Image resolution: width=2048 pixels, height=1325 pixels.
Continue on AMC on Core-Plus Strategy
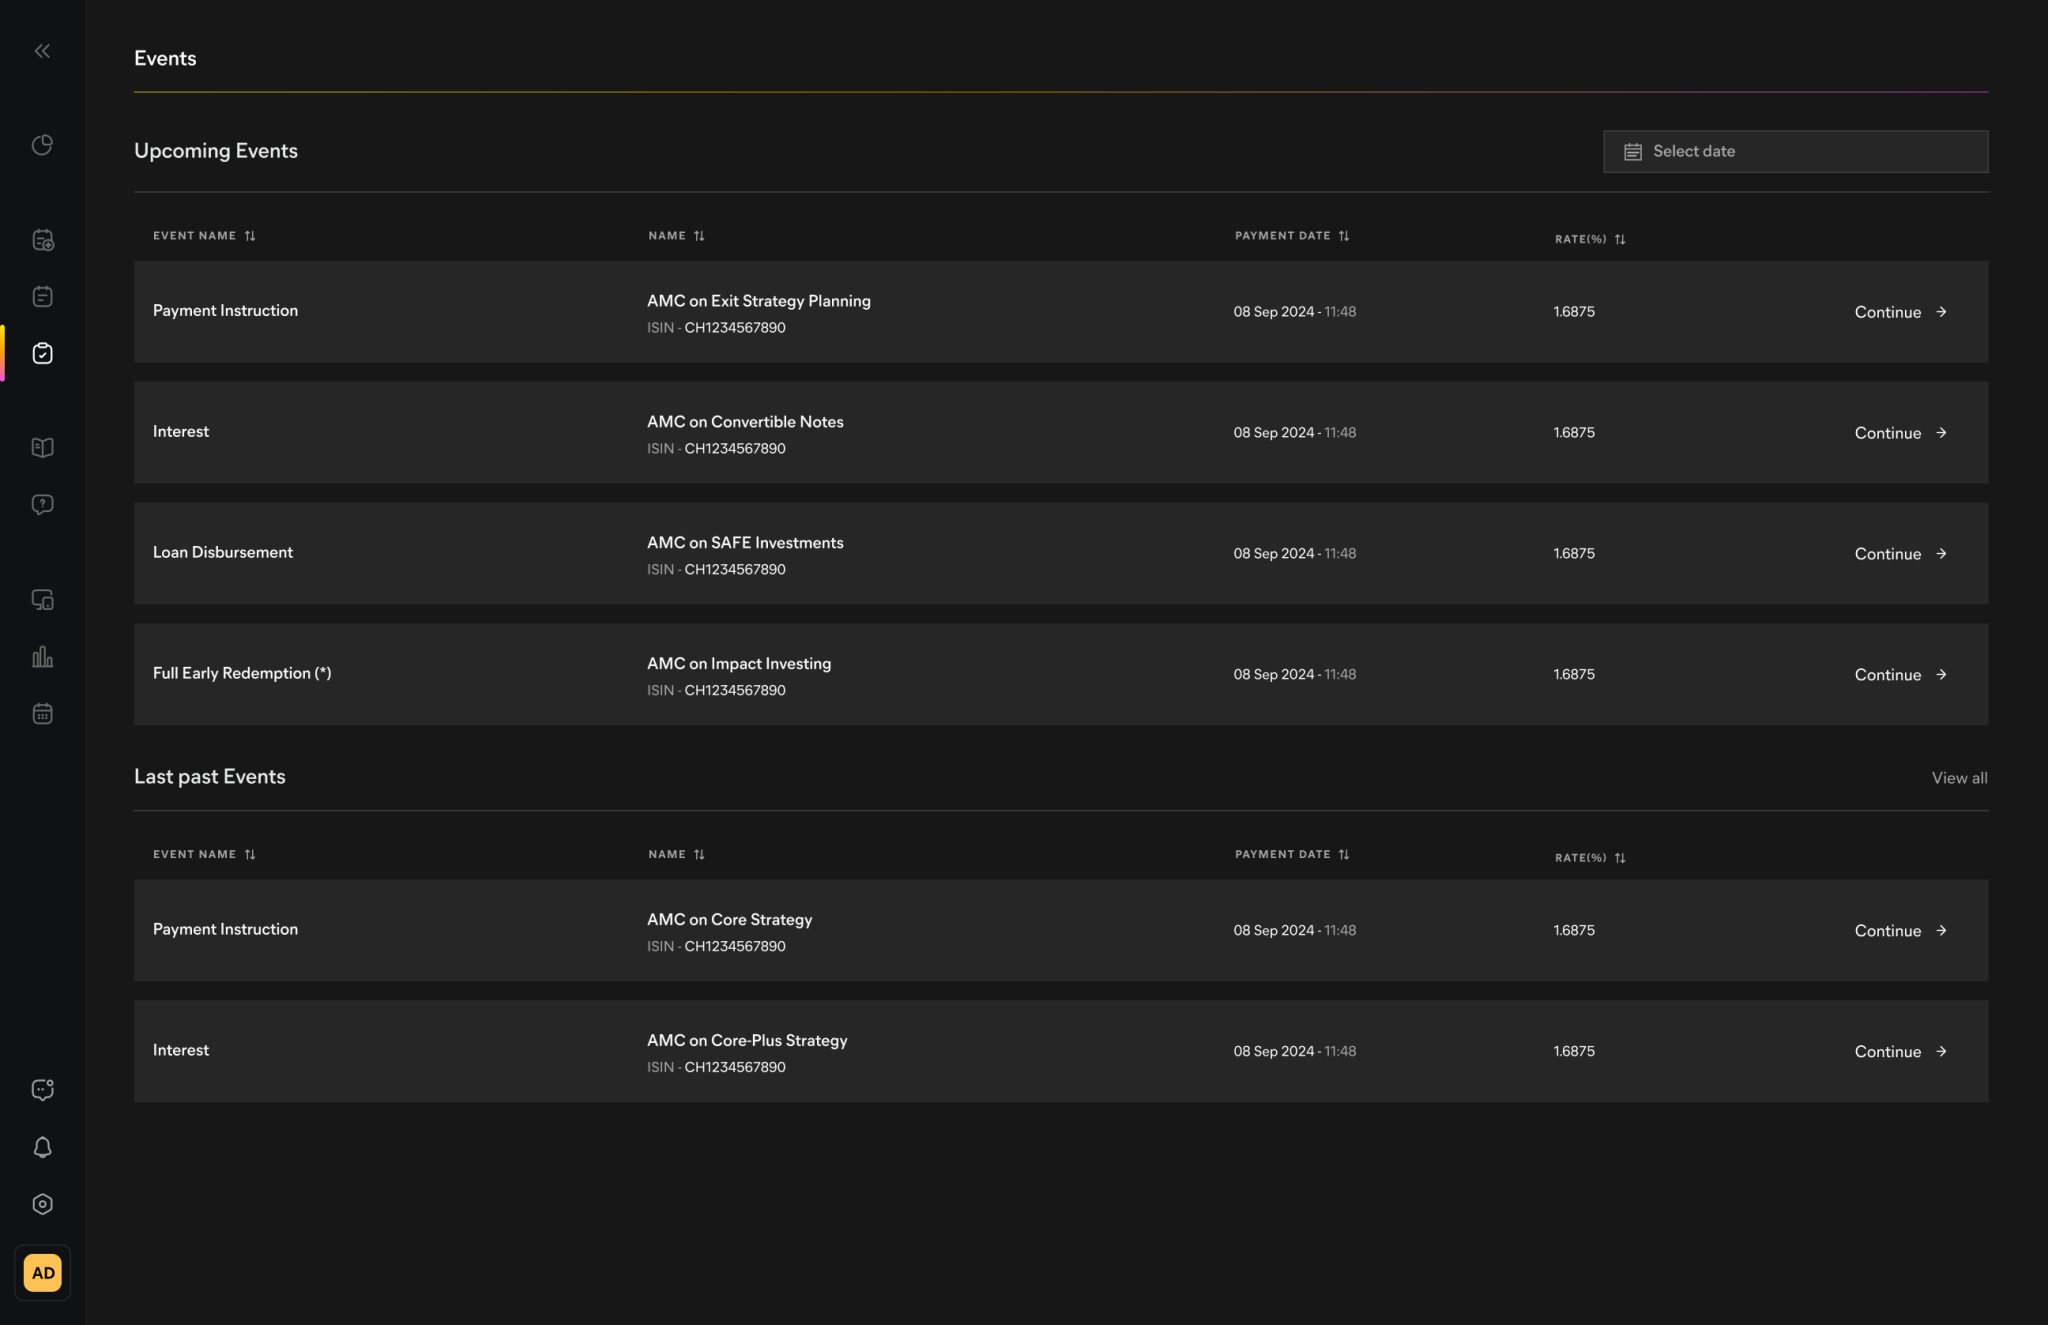click(1900, 1052)
